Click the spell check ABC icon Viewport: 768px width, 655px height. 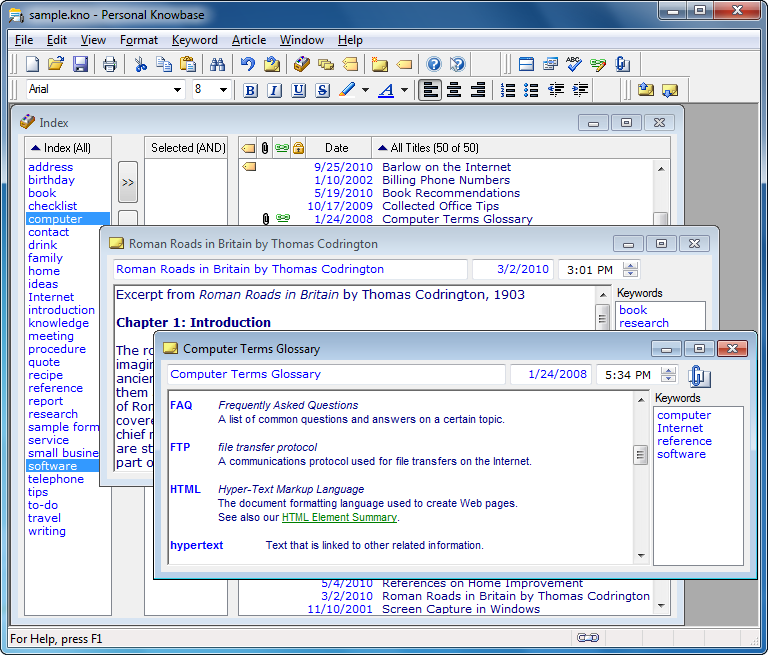573,65
